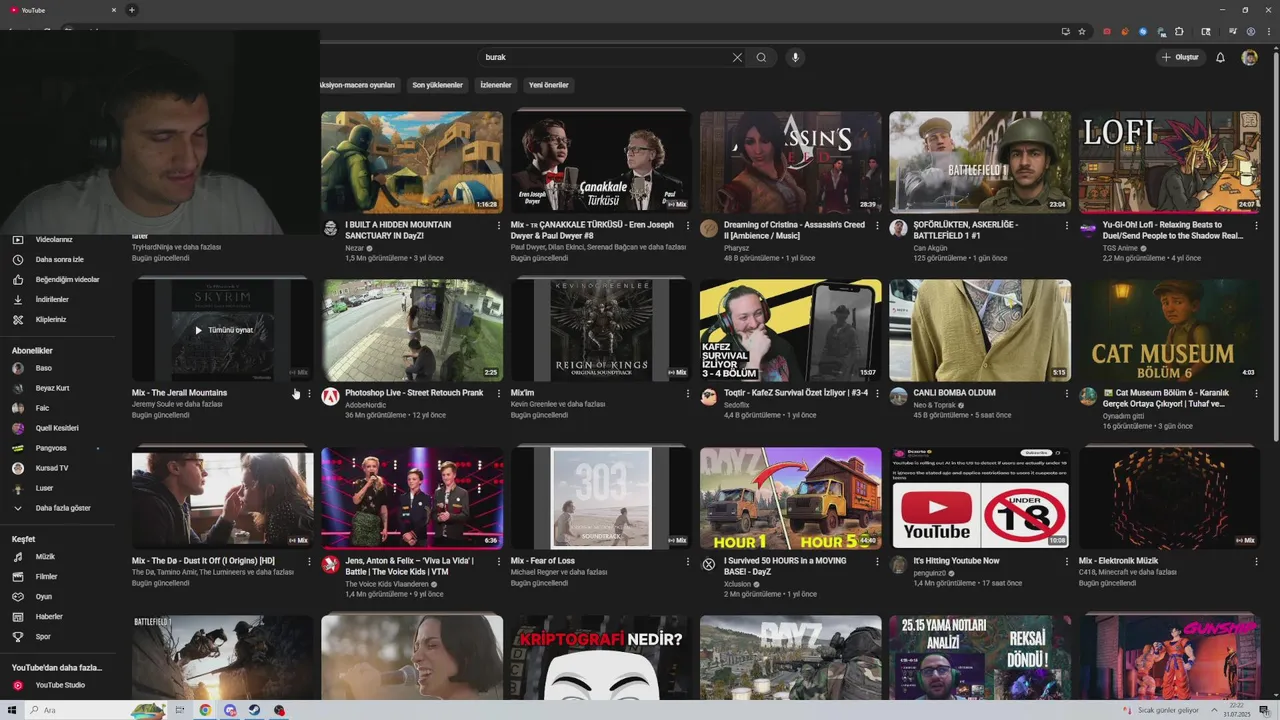Select the 'Son yüklenenler' filter chip
Viewport: 1280px width, 720px height.
(x=437, y=85)
